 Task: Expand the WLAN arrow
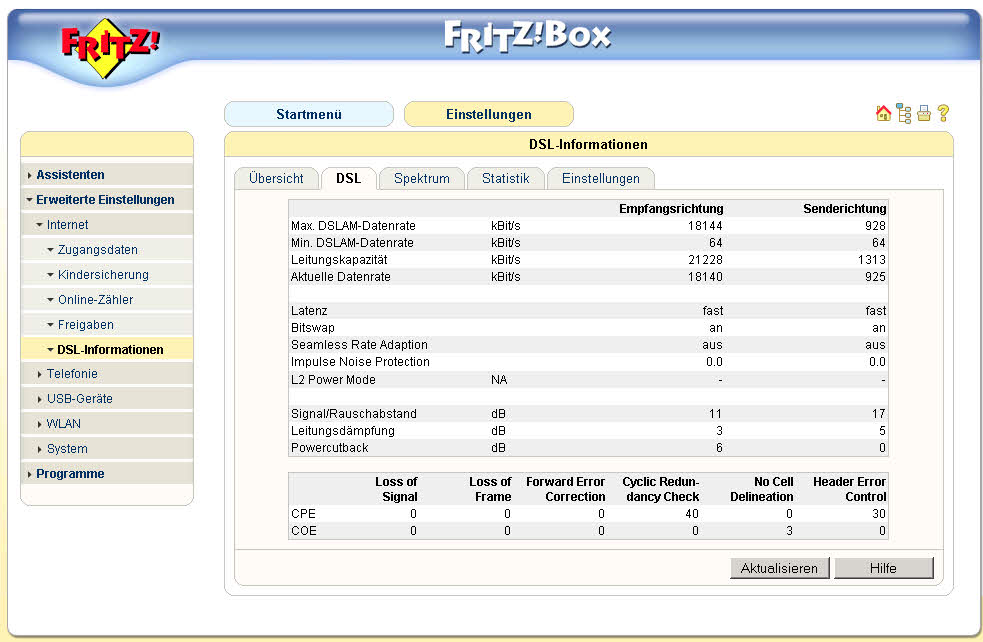click(x=39, y=424)
